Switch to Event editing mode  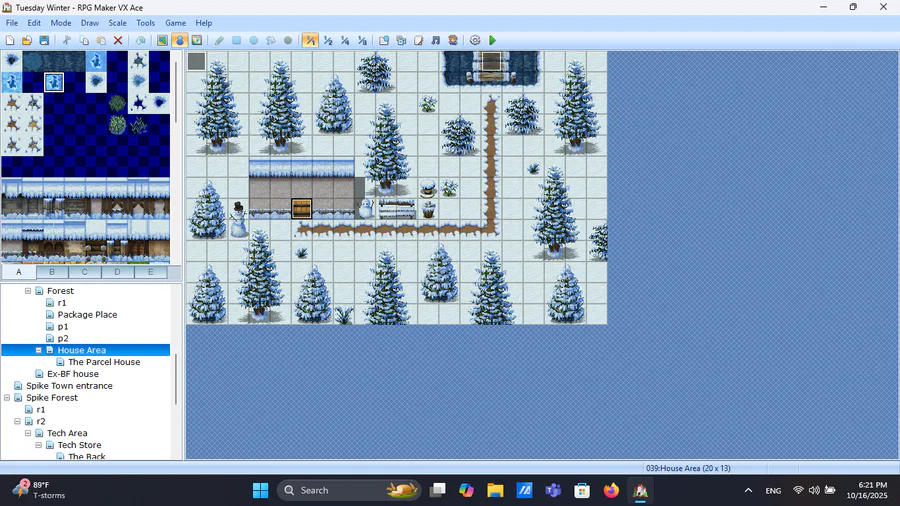pyautogui.click(x=180, y=40)
